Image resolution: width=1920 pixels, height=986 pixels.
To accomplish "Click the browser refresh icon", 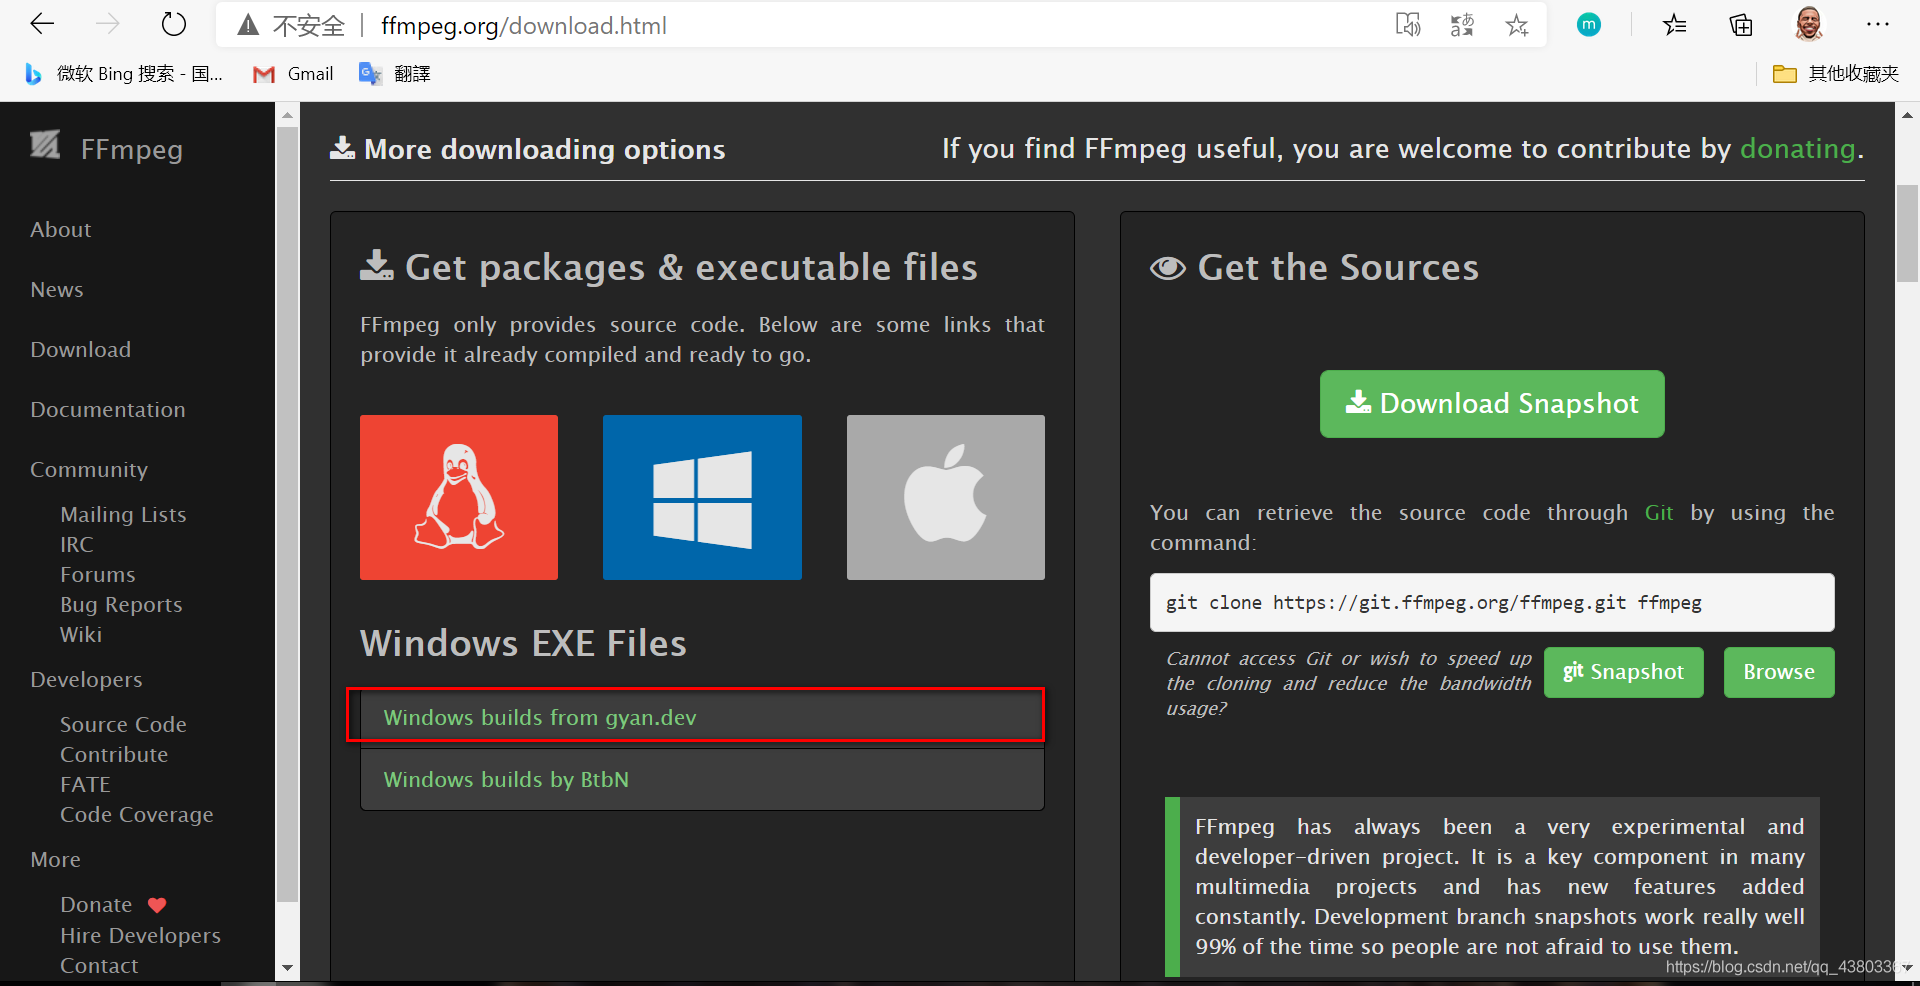I will (x=174, y=25).
